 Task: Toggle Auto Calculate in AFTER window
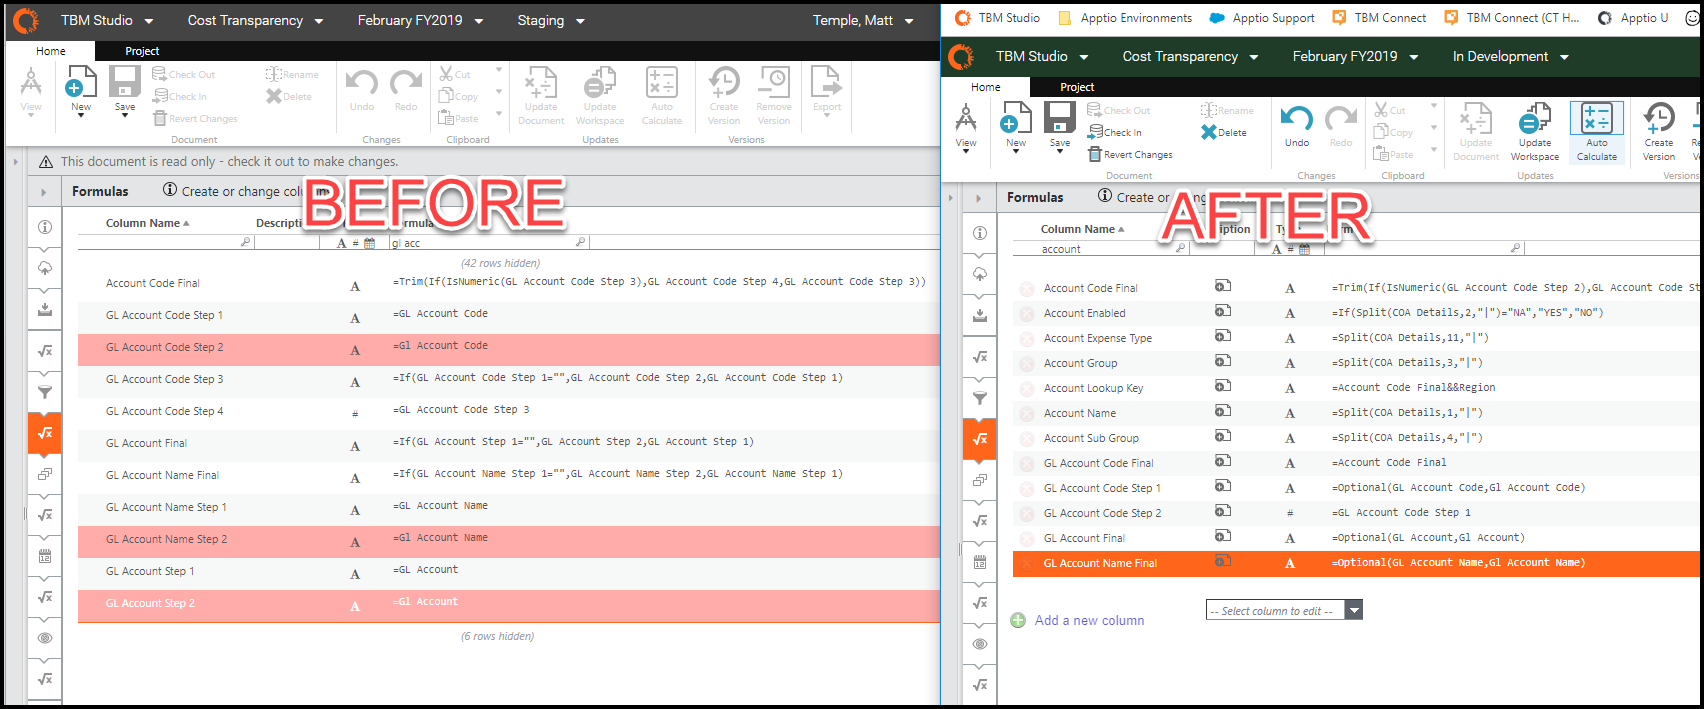(x=1597, y=132)
